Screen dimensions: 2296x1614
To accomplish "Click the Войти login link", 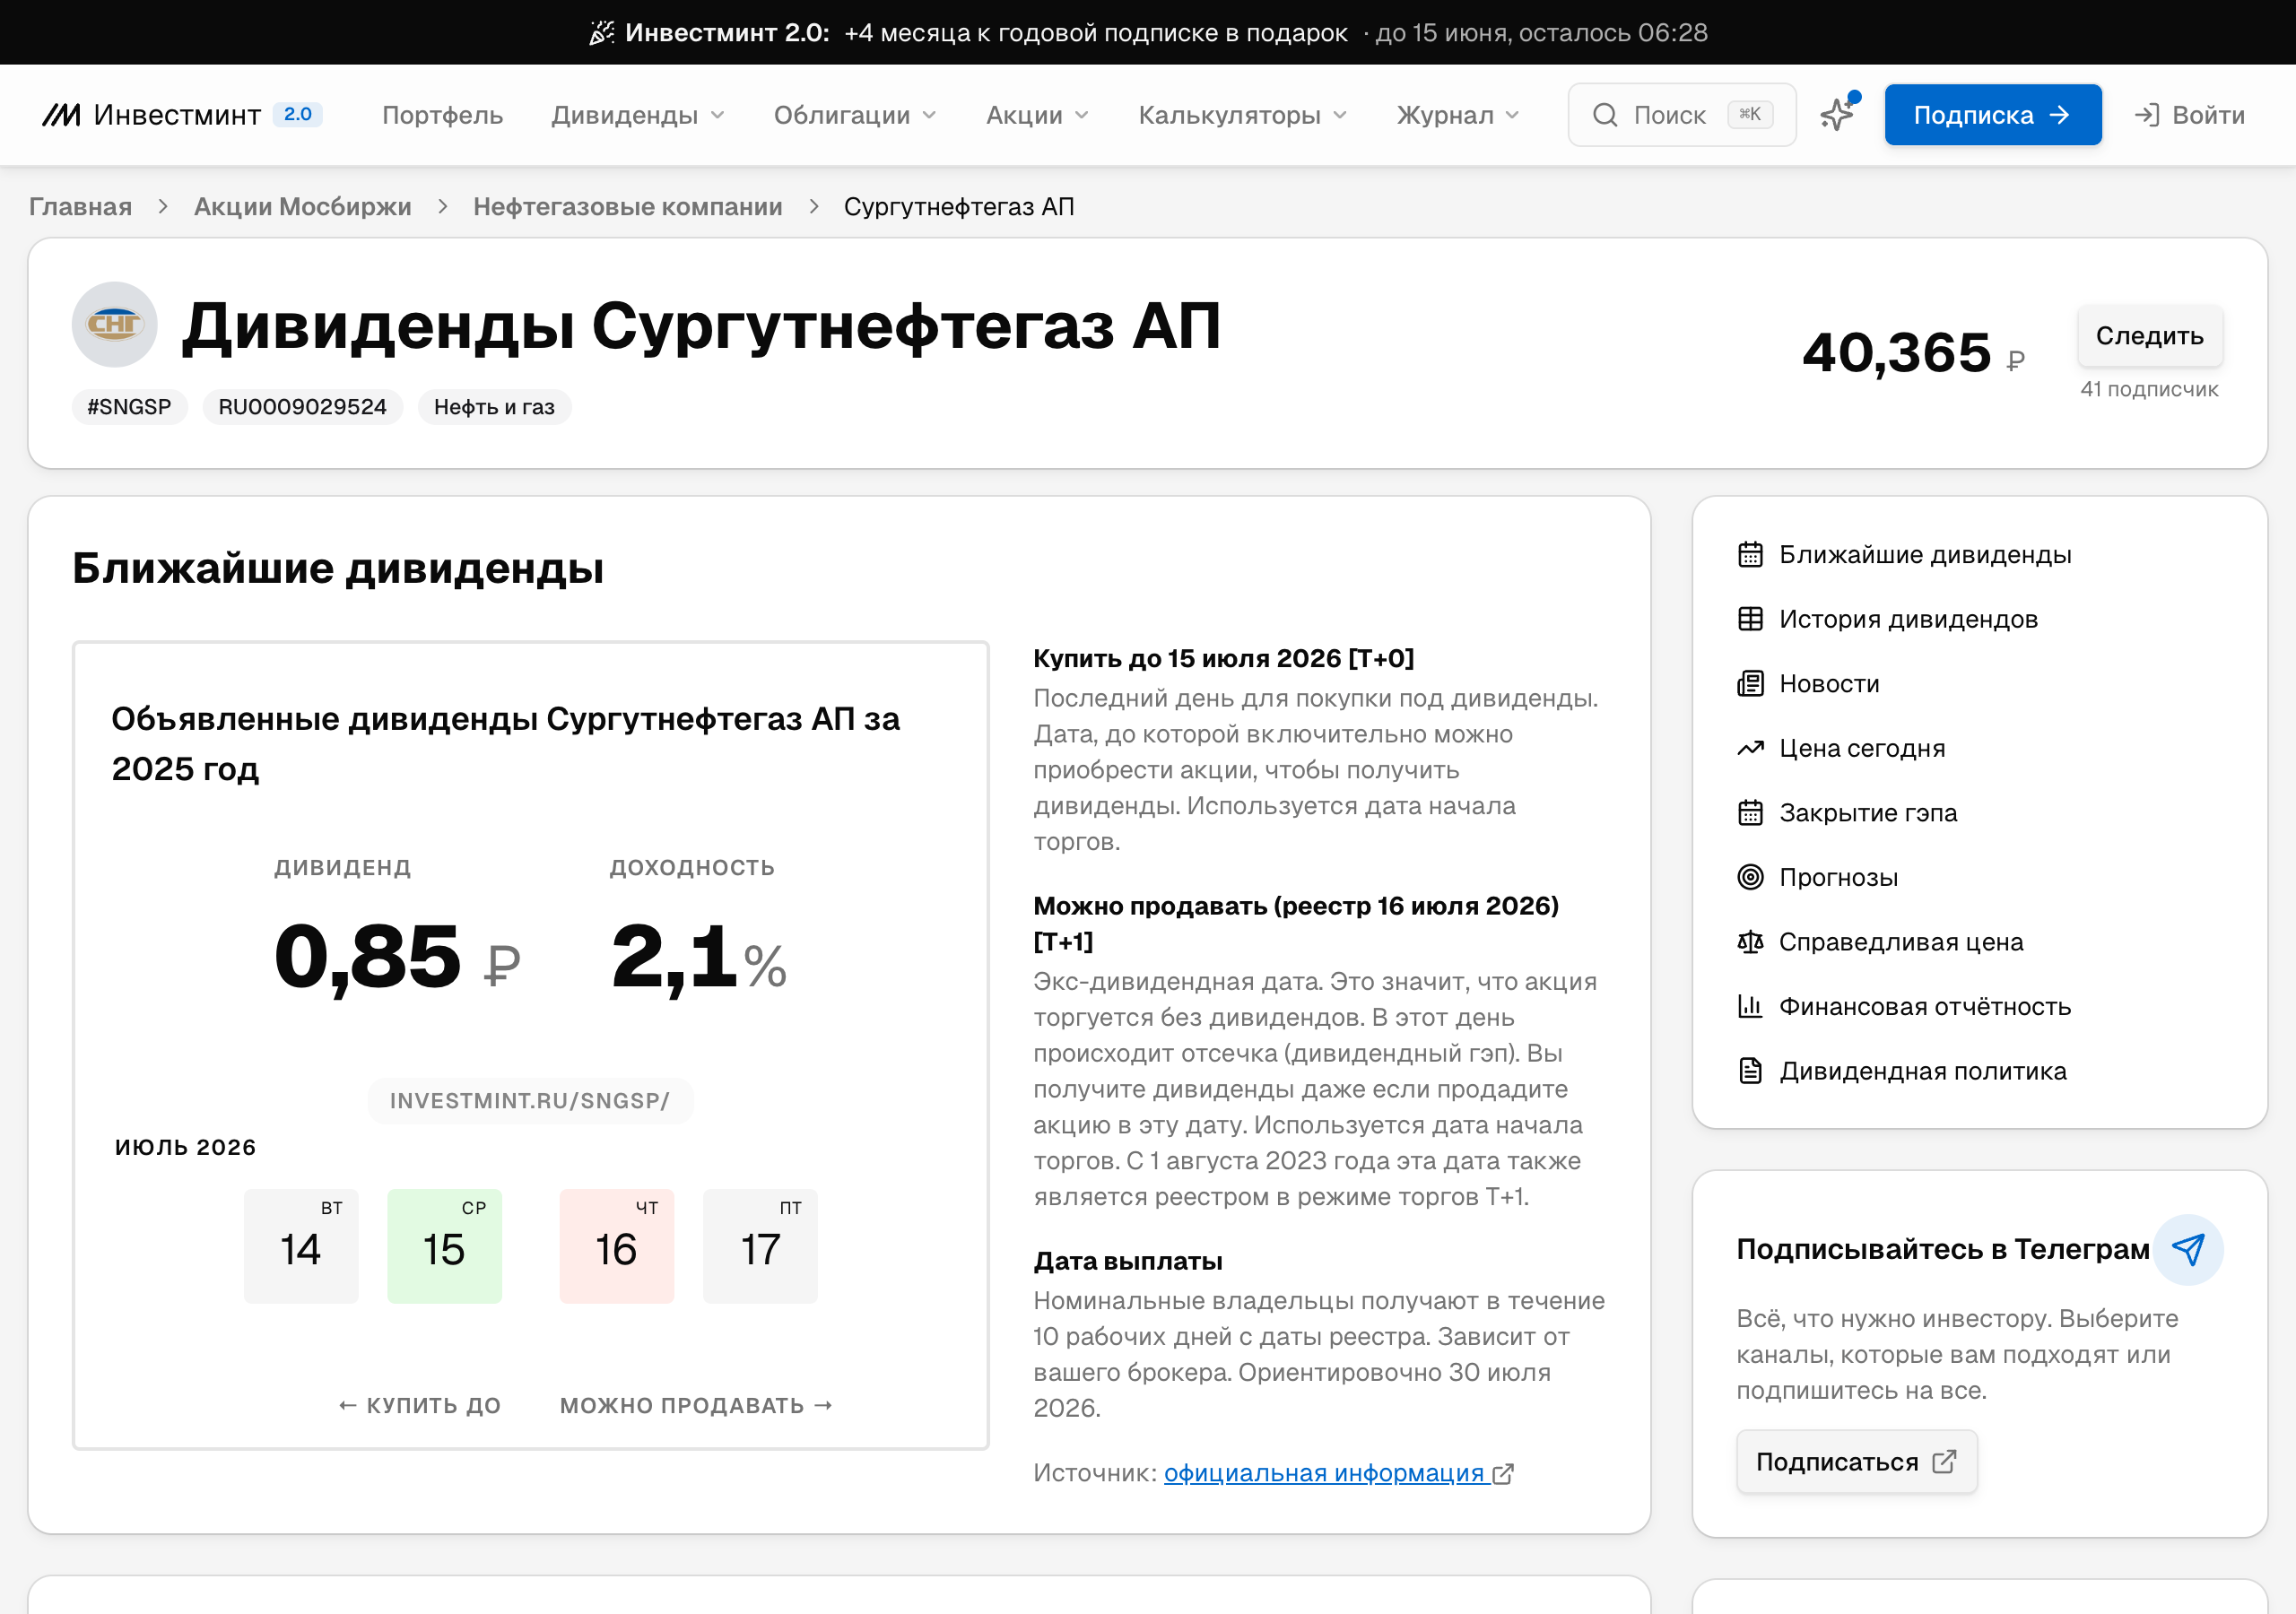I will pyautogui.click(x=2189, y=115).
